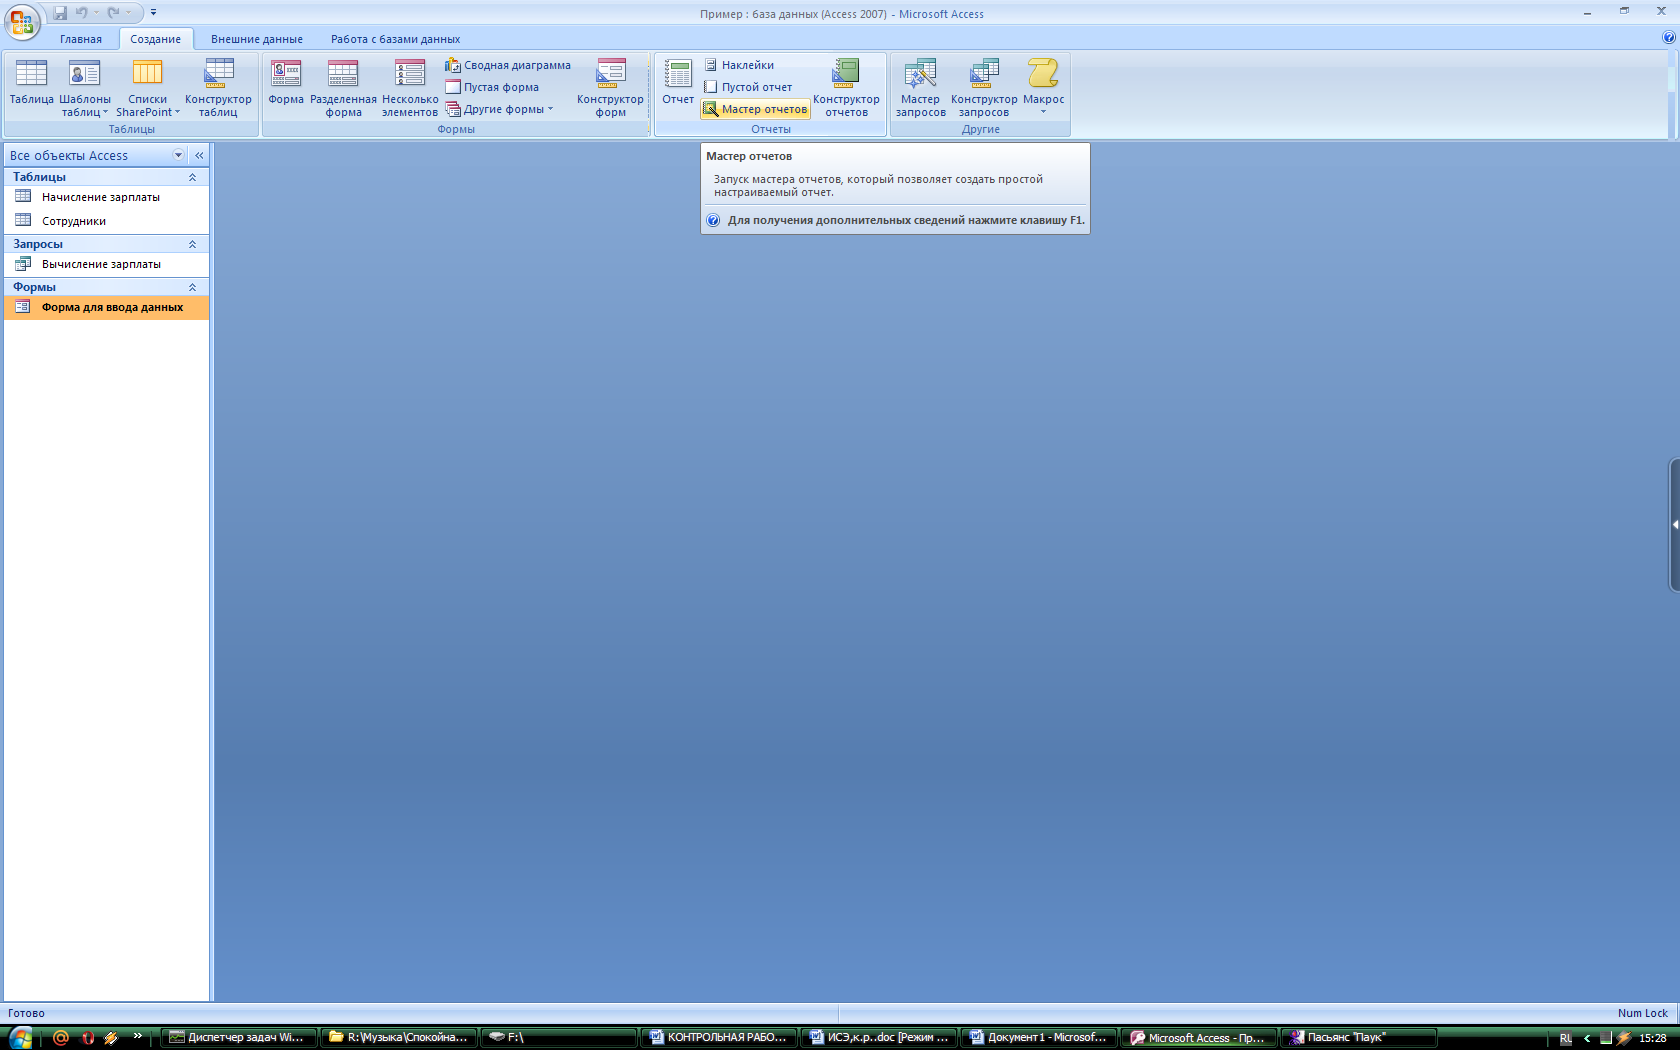Create a Разделенная форма
Screen dimensions: 1680x1050
pyautogui.click(x=343, y=88)
